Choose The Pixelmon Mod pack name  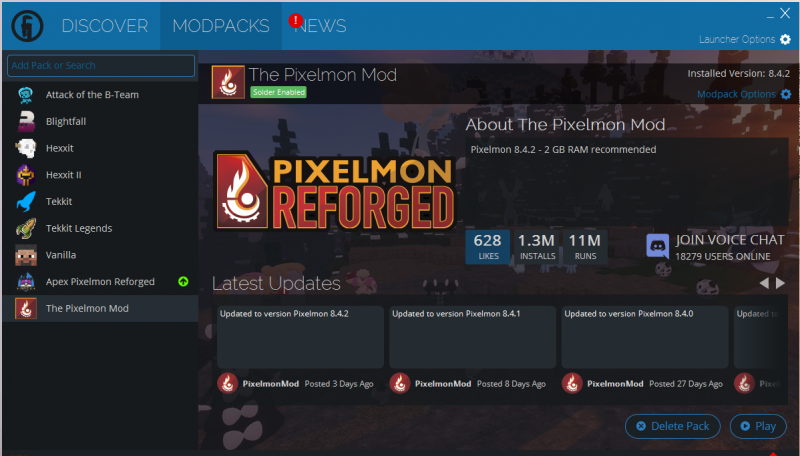tap(87, 309)
